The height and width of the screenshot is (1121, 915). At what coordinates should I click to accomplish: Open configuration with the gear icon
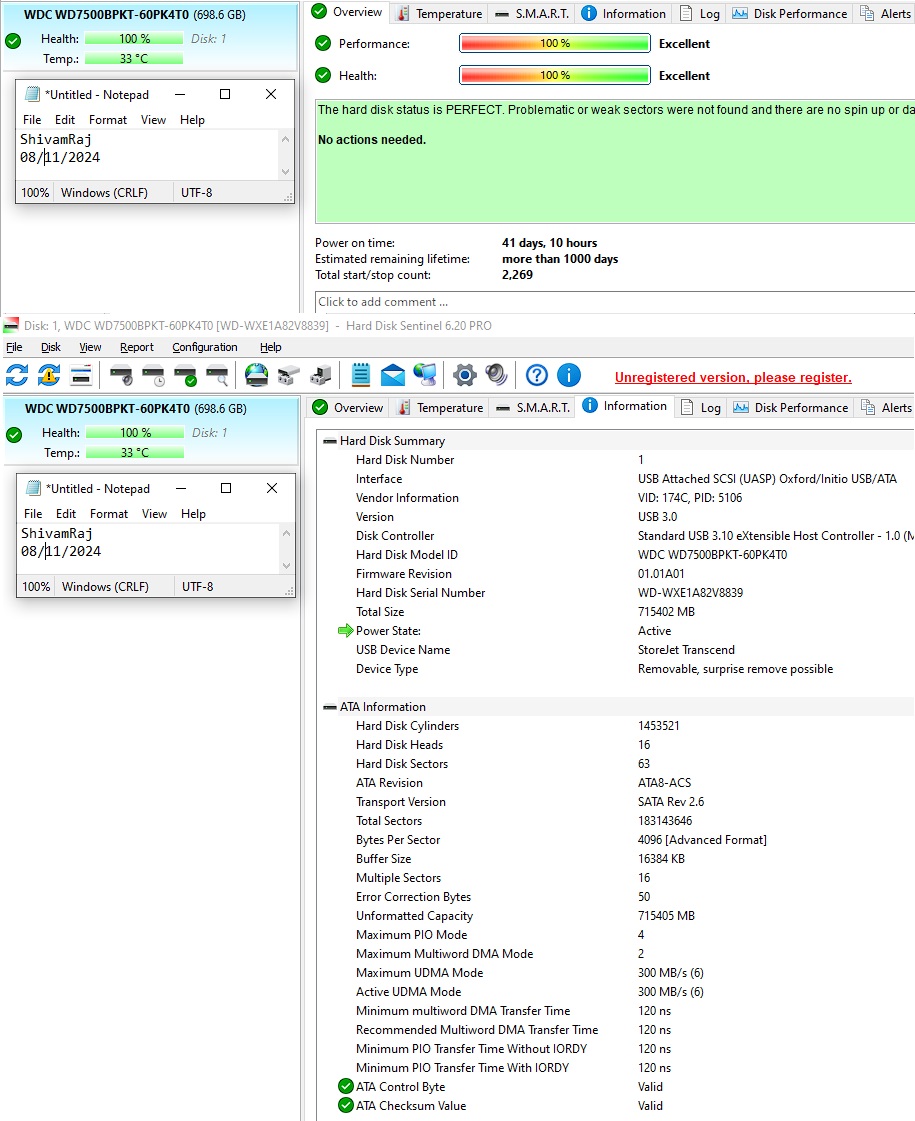[x=464, y=375]
